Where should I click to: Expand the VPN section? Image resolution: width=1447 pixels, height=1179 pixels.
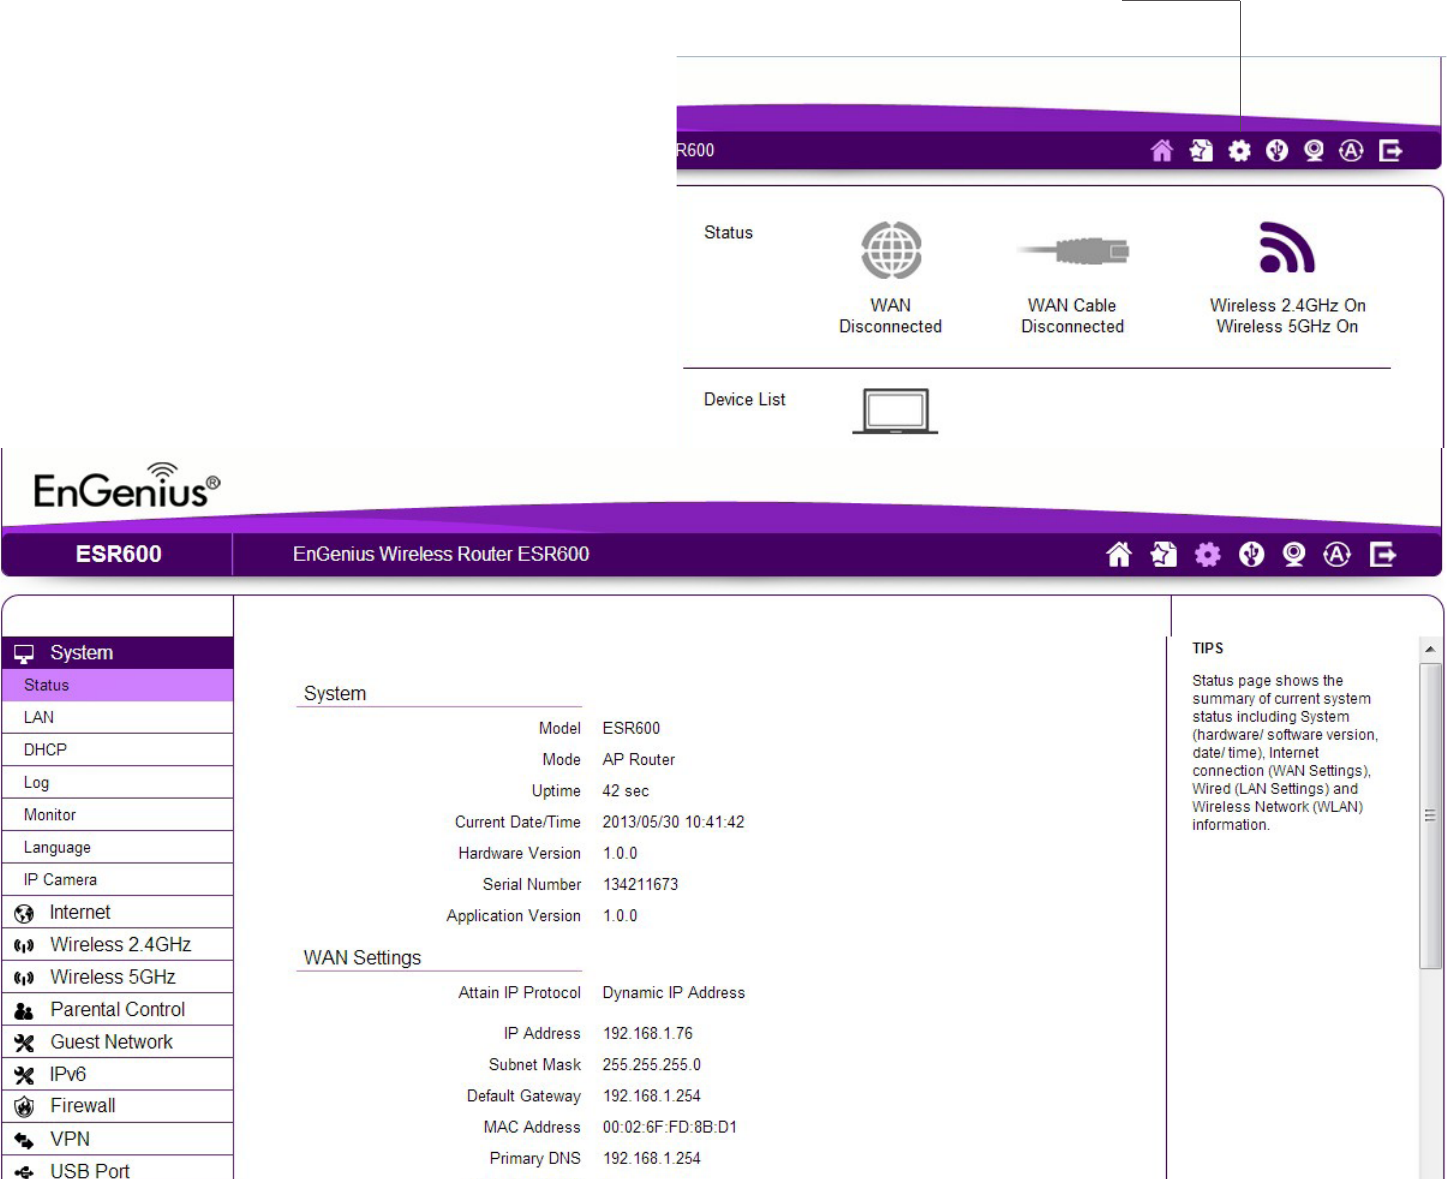pyautogui.click(x=117, y=1139)
